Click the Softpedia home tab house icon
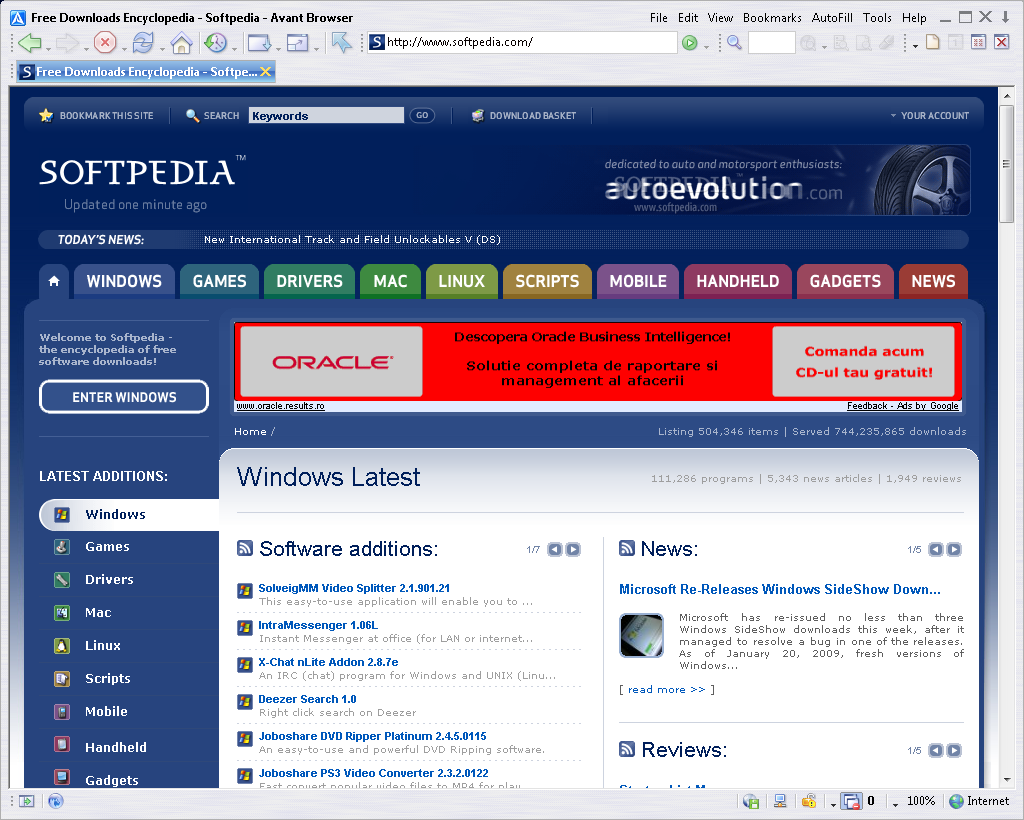 pyautogui.click(x=54, y=281)
